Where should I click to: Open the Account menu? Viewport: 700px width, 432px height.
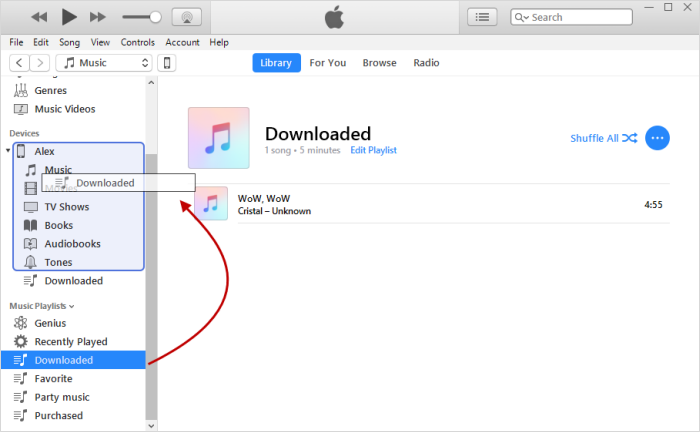pos(182,42)
